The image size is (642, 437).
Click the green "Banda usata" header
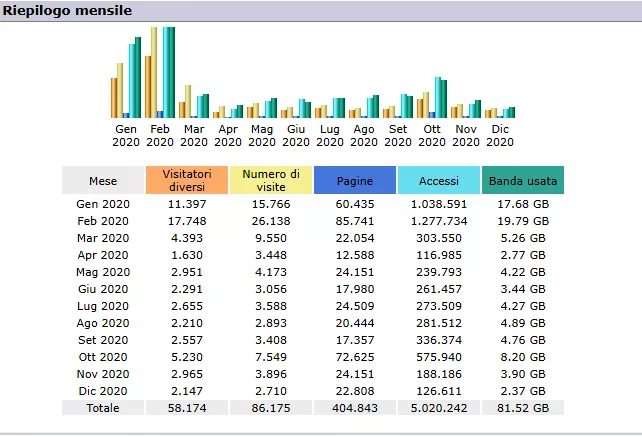[522, 181]
